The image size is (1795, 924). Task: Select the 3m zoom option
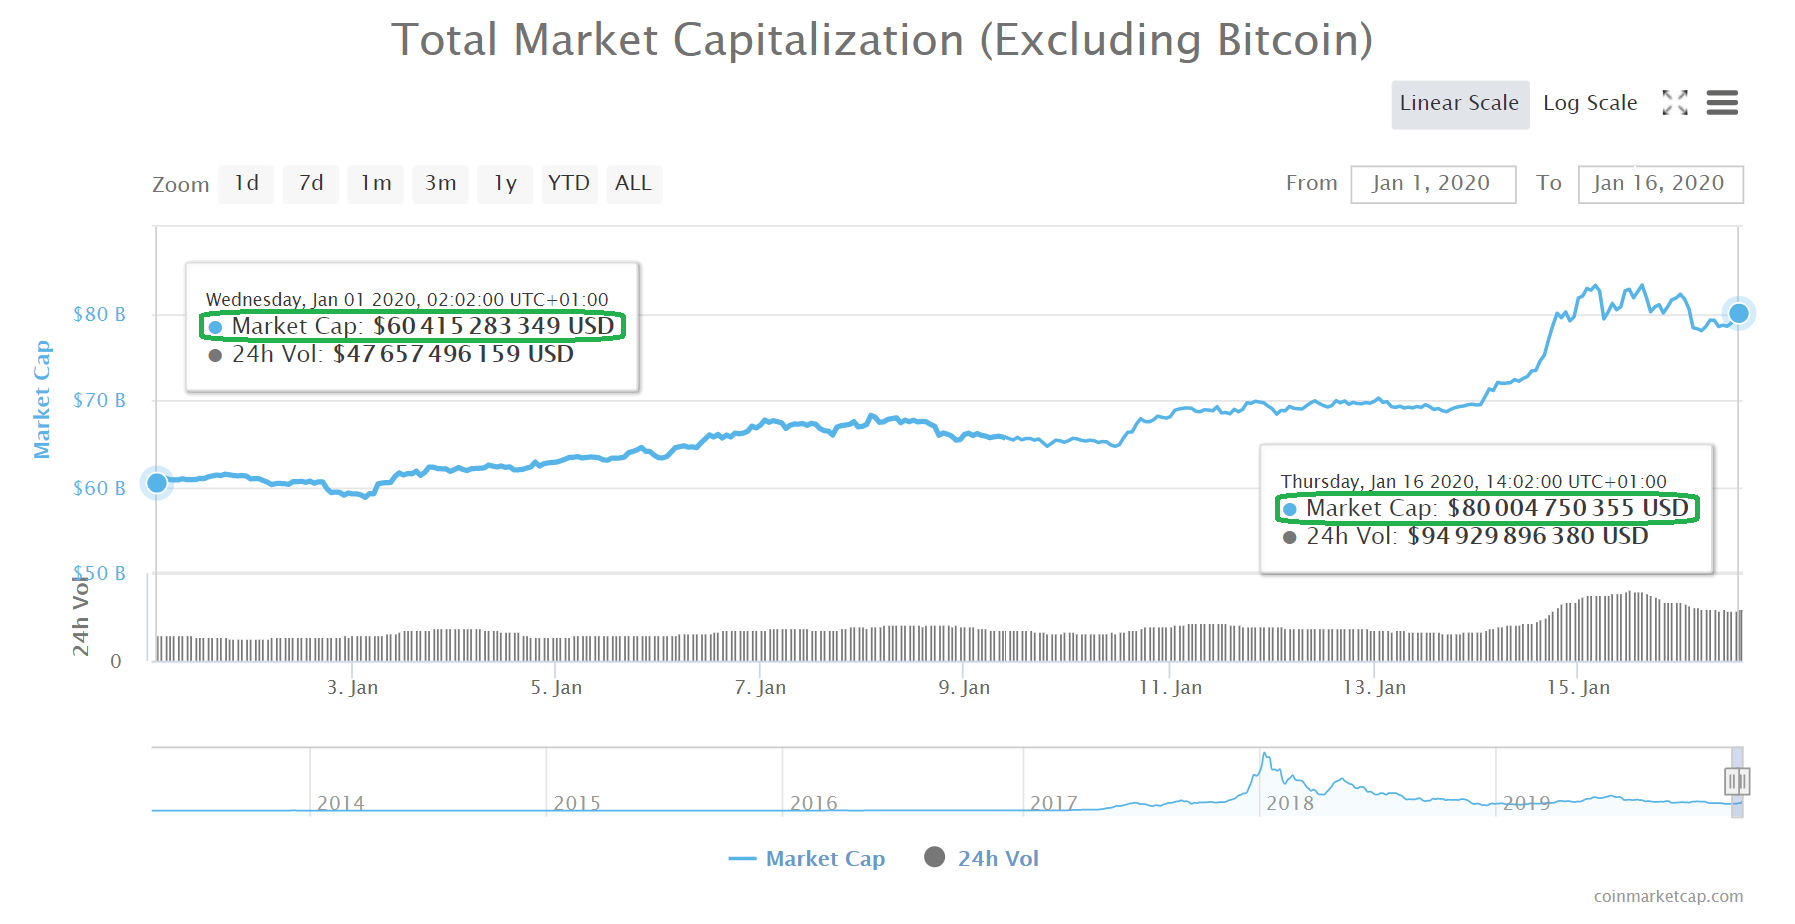[x=440, y=184]
